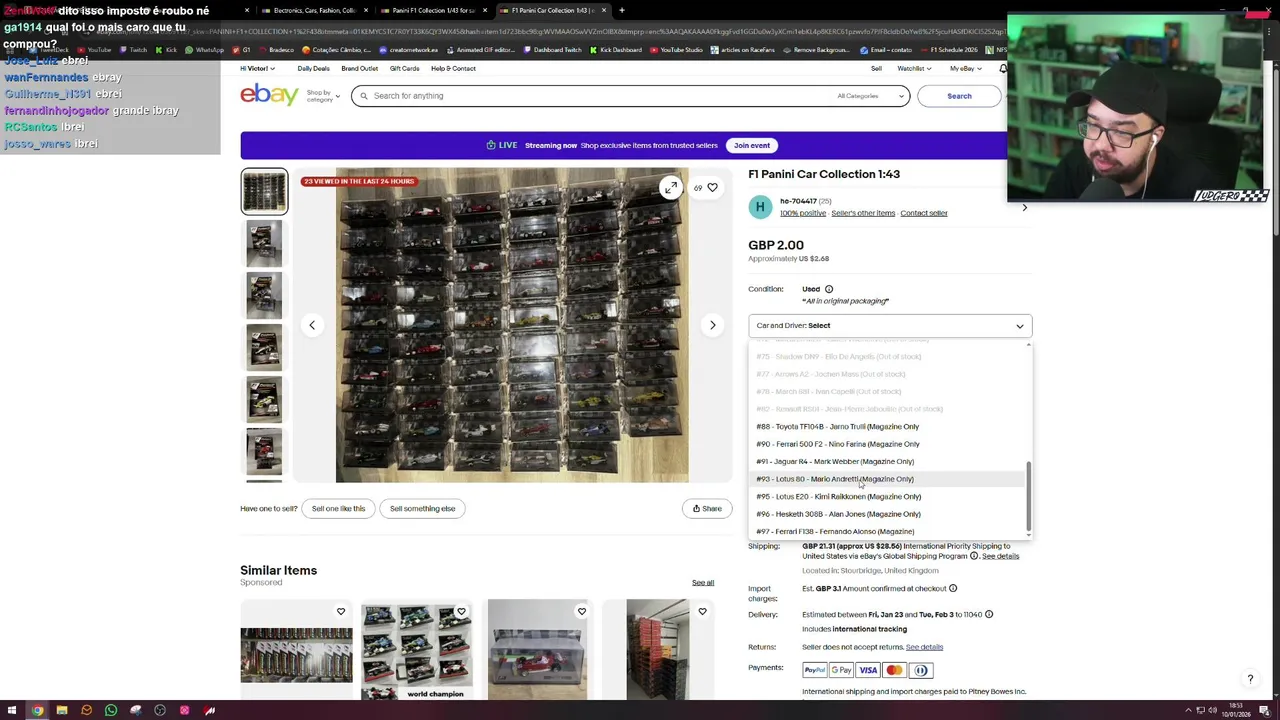Click Google Pay payment icon

841,670
